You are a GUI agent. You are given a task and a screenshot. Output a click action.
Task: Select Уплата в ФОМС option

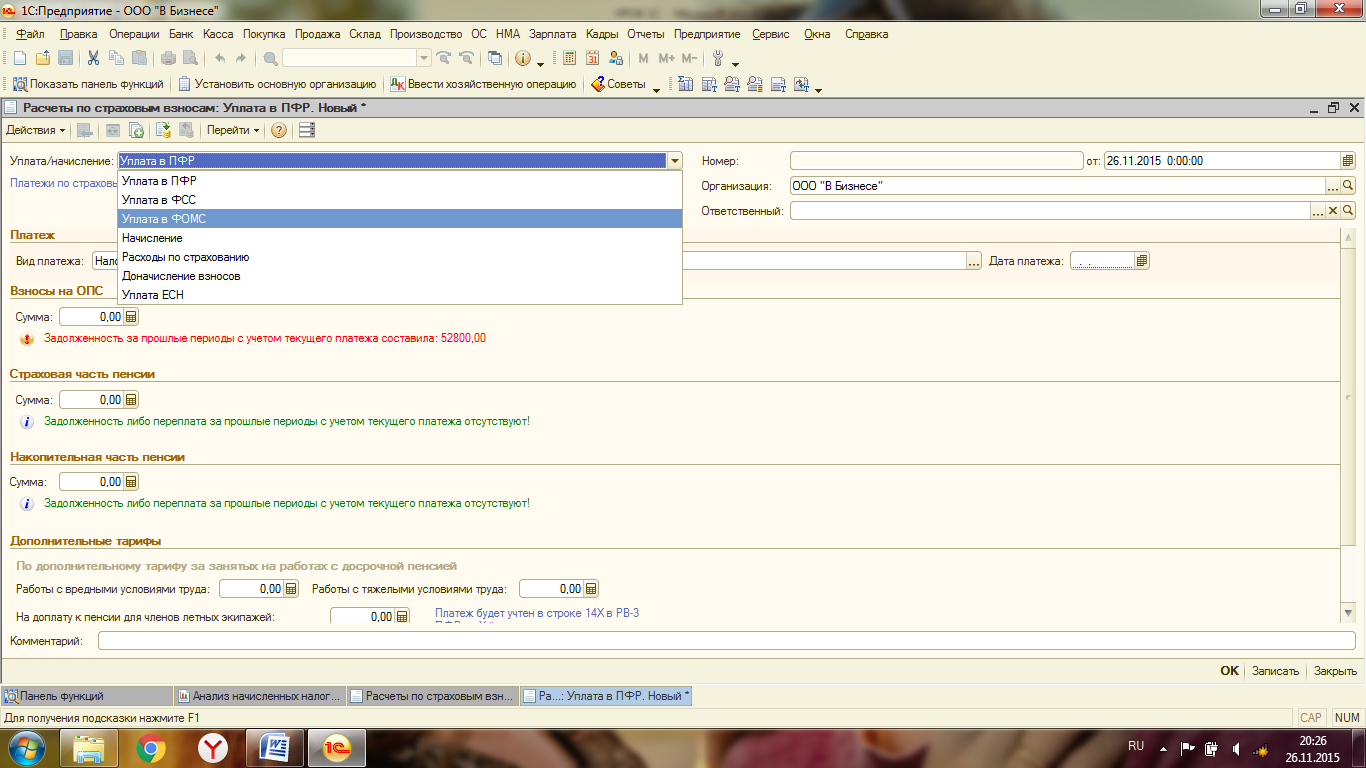click(x=400, y=219)
